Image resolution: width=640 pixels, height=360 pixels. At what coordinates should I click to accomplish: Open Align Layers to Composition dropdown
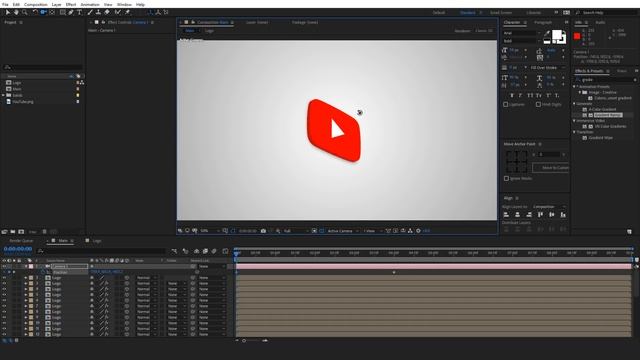(x=549, y=207)
